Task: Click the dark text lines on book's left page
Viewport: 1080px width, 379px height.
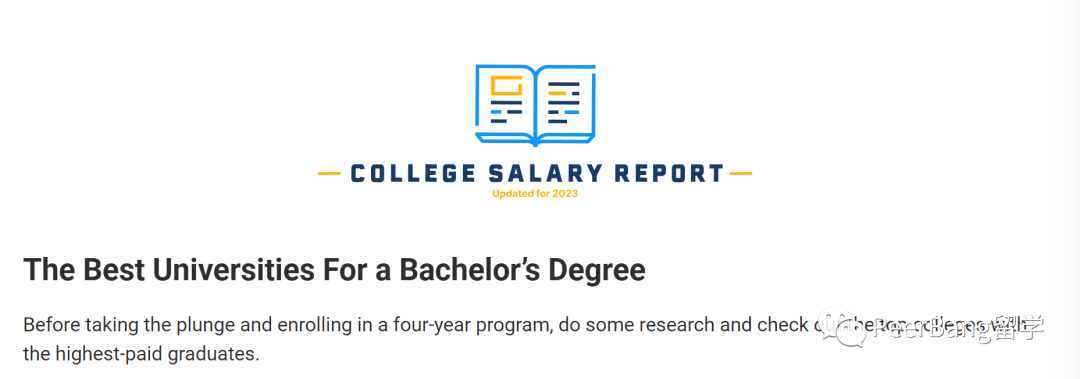Action: click(x=506, y=112)
